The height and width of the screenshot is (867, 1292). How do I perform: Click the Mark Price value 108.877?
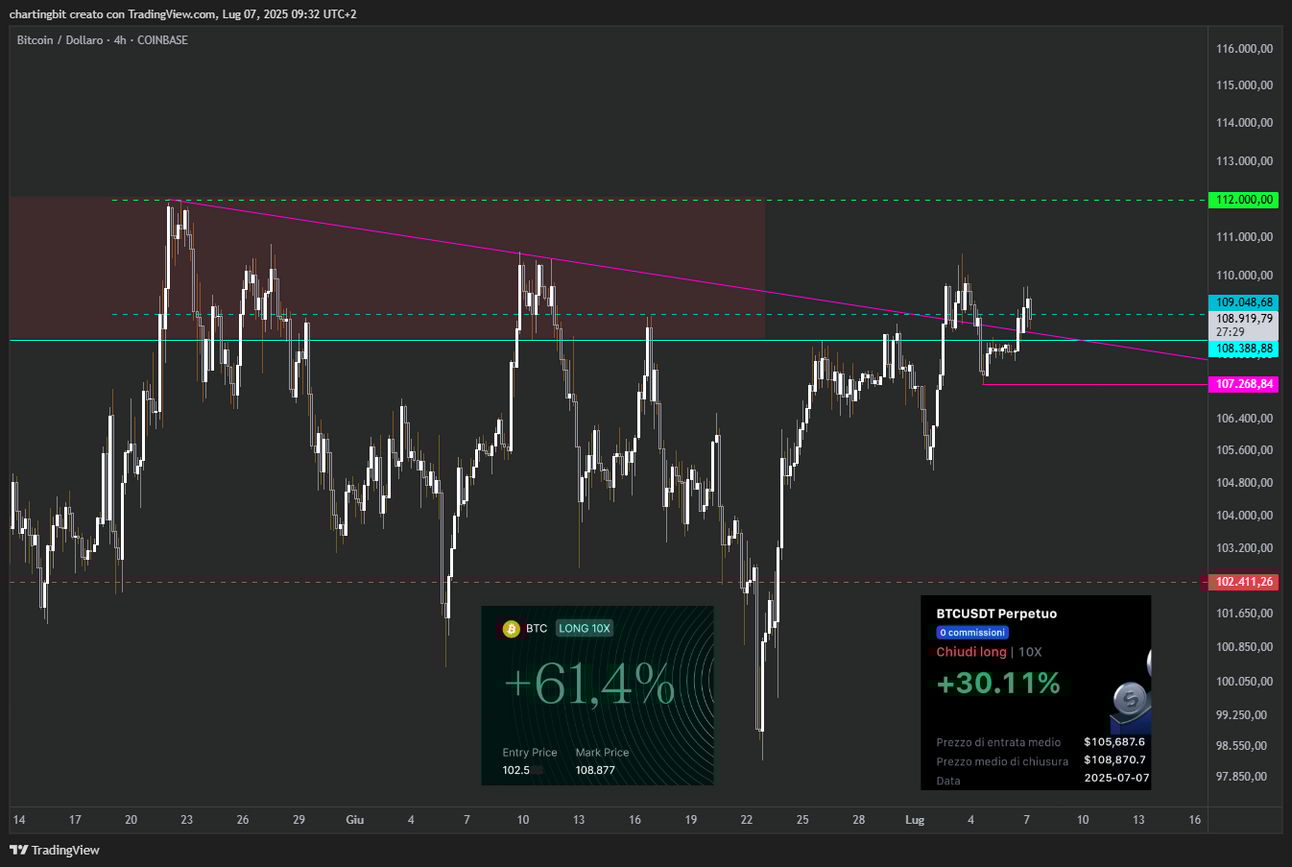point(596,770)
